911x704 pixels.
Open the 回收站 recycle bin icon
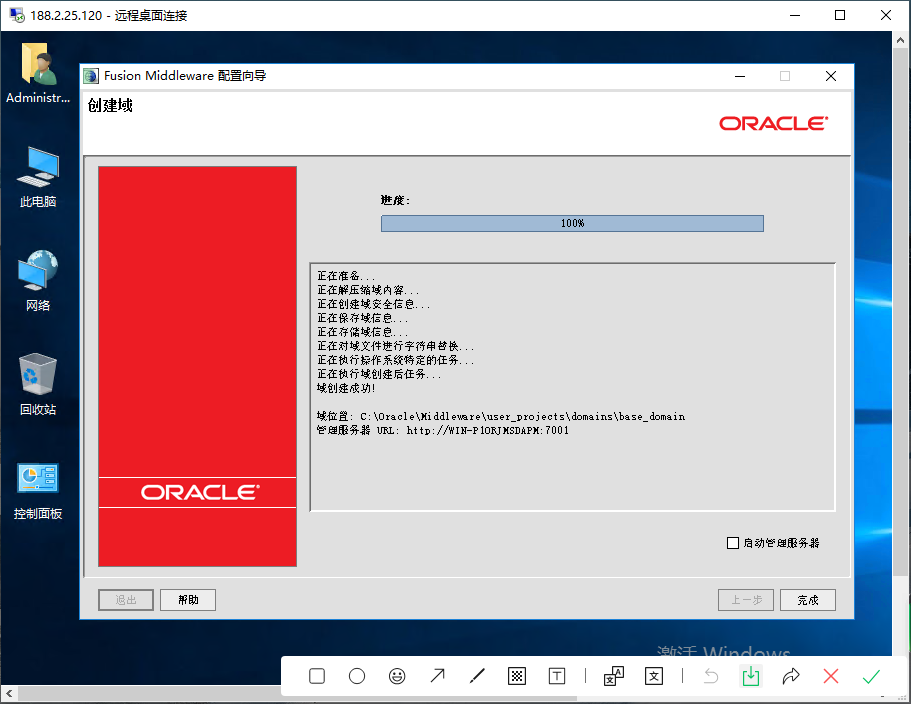pos(38,384)
